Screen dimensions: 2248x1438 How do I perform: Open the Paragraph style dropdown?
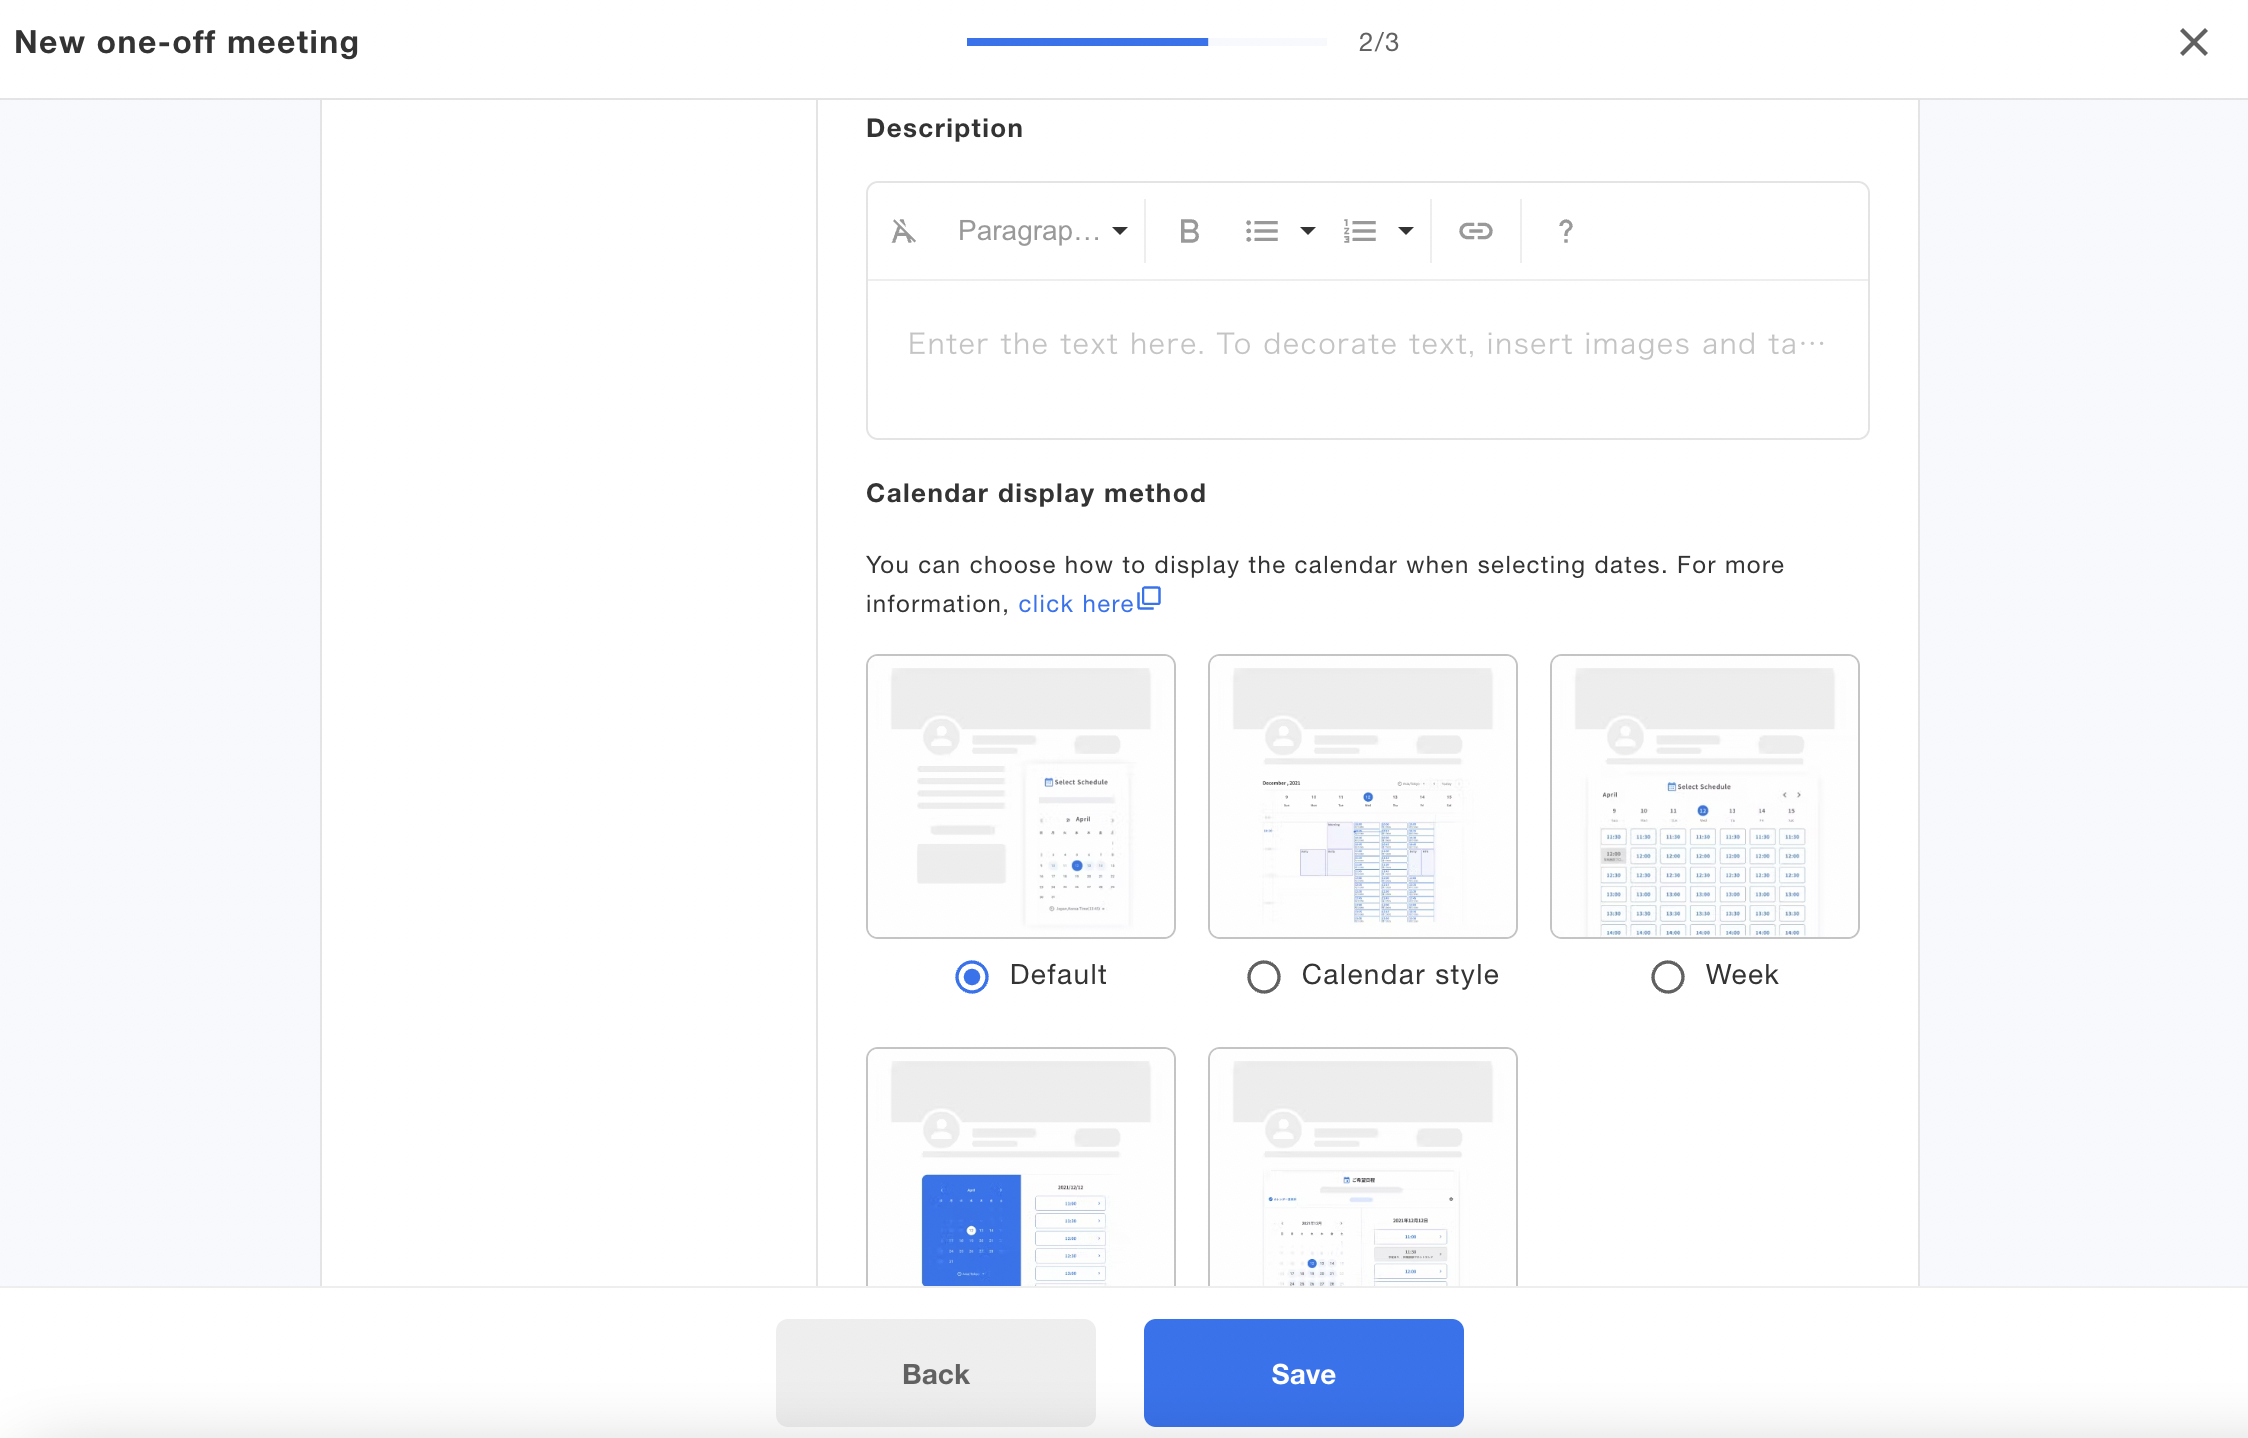pos(1041,231)
